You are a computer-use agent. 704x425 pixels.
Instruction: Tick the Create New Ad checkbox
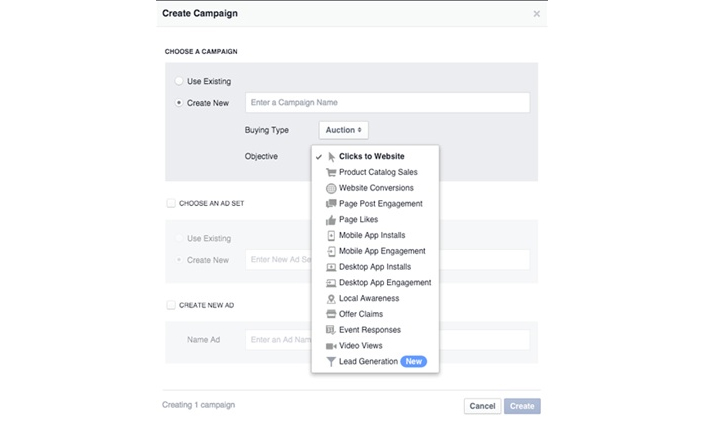[171, 305]
